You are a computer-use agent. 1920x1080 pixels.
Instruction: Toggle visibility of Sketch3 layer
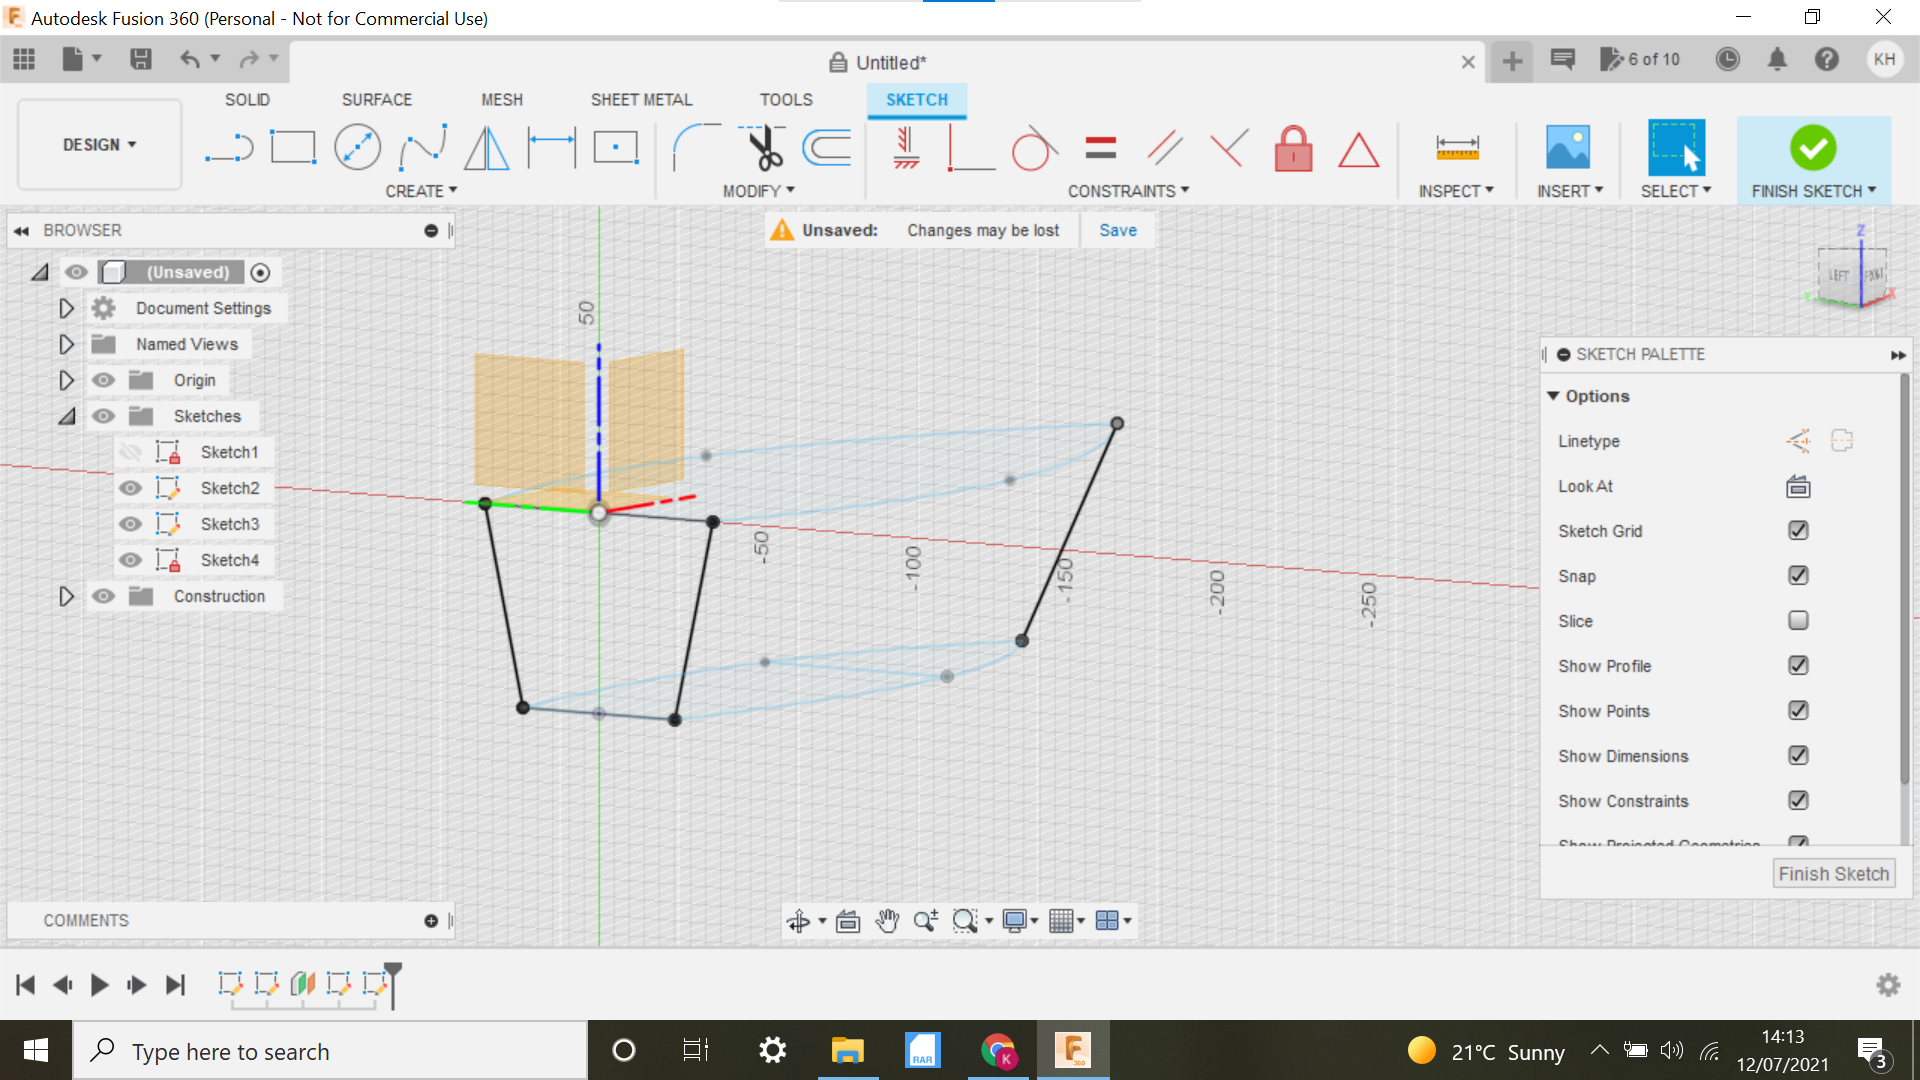pyautogui.click(x=129, y=524)
